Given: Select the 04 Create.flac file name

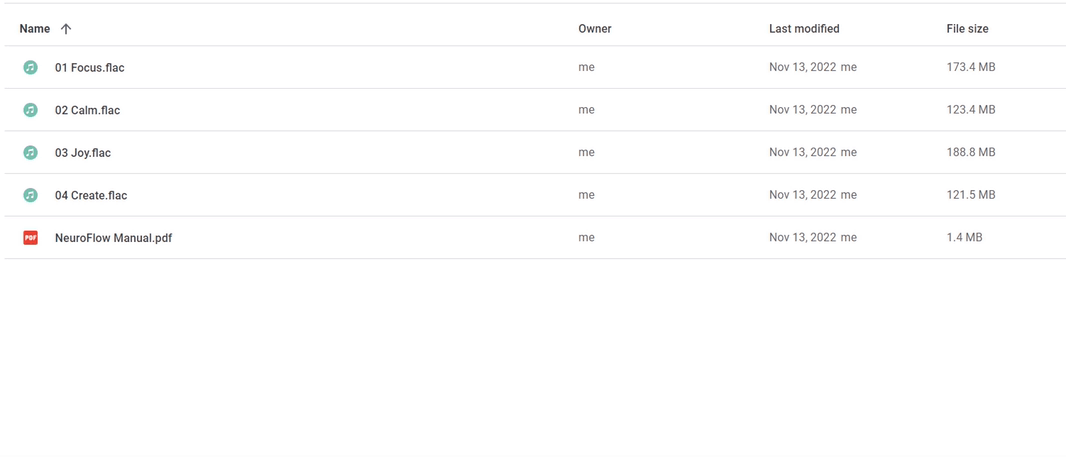Looking at the screenshot, I should click(91, 195).
